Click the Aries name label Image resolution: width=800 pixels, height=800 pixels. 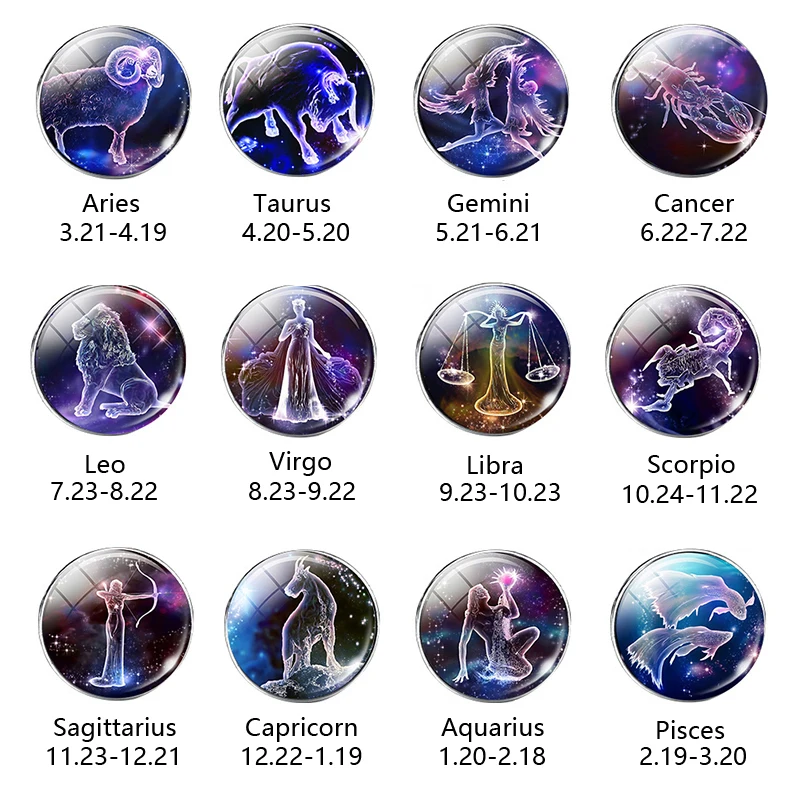(111, 203)
